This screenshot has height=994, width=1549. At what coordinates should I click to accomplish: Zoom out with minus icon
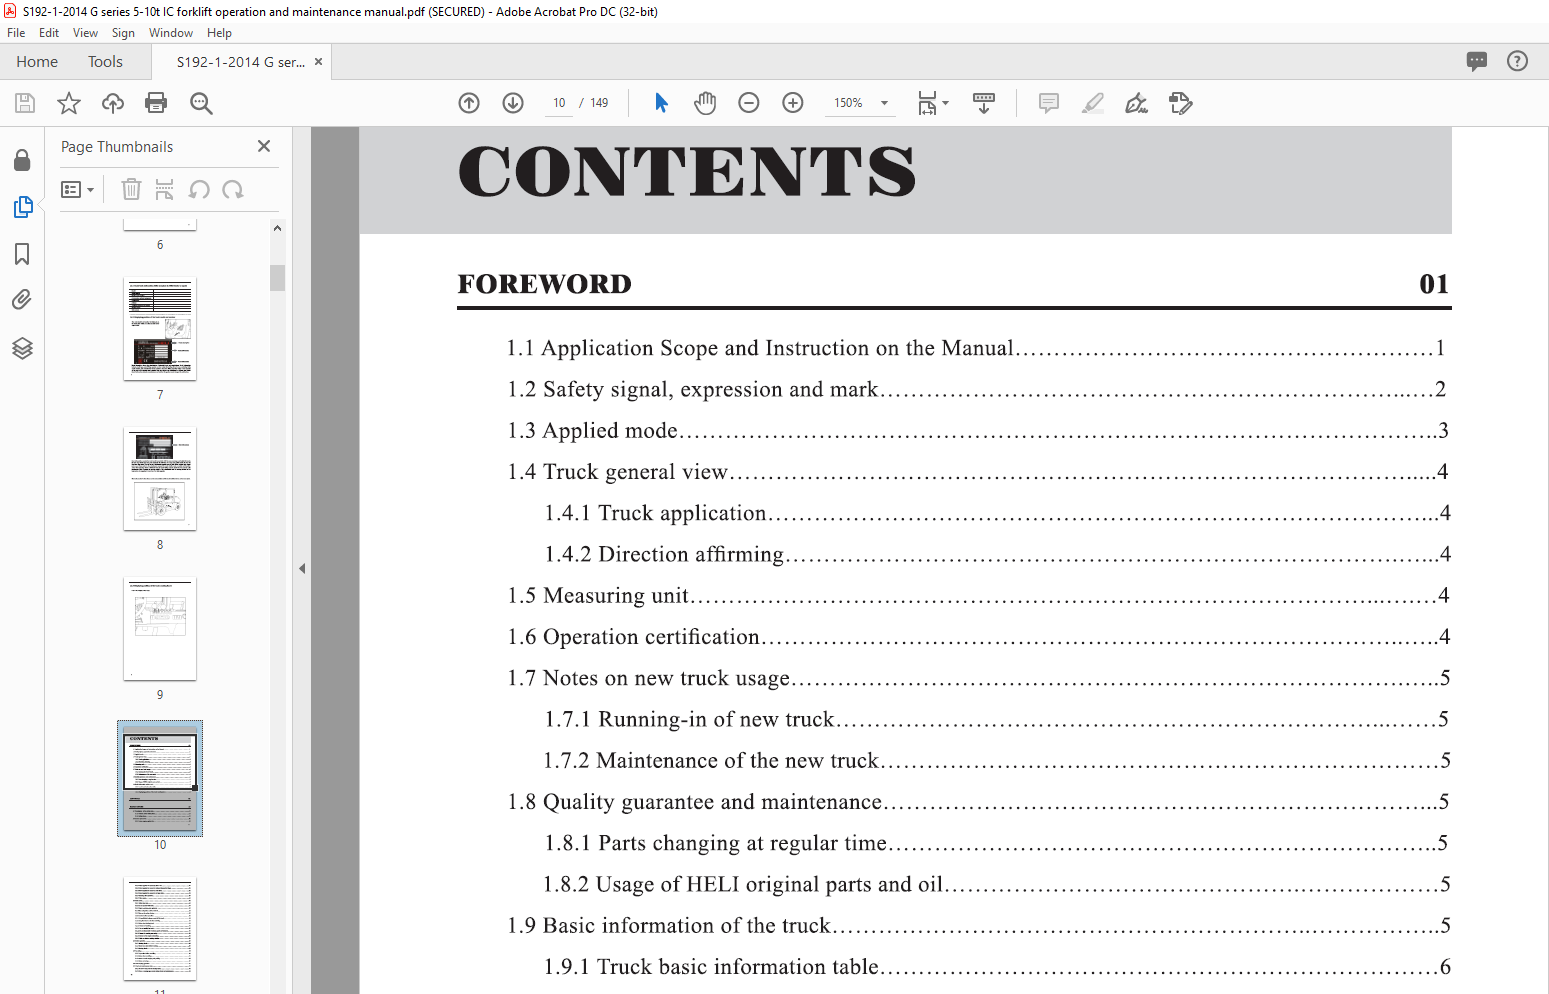tap(749, 103)
